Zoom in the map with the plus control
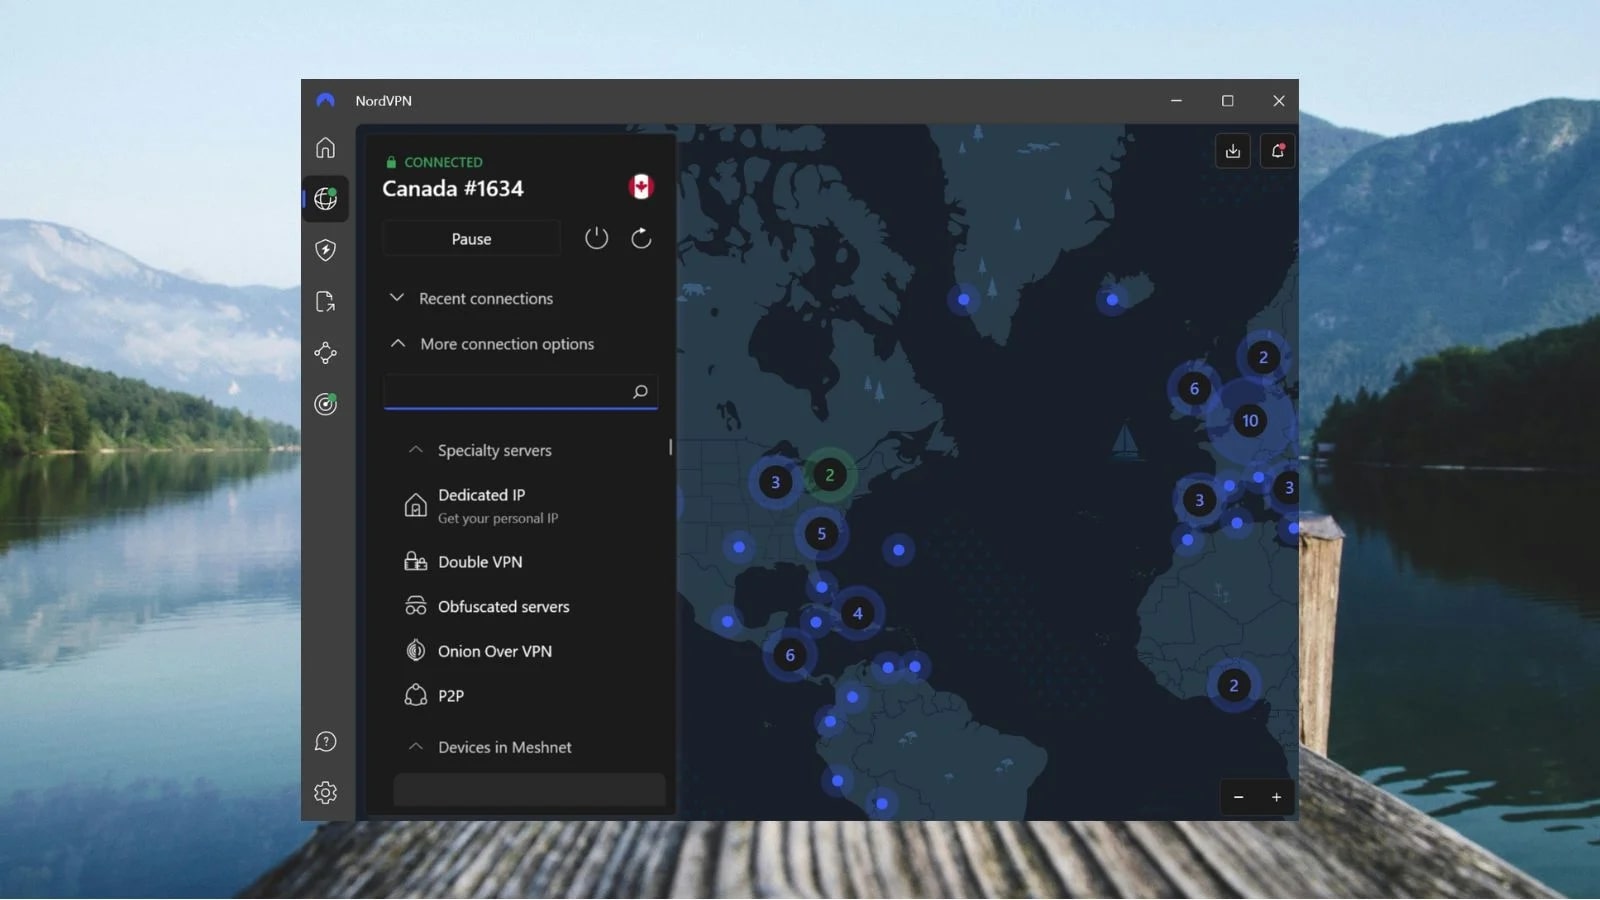 (x=1276, y=797)
